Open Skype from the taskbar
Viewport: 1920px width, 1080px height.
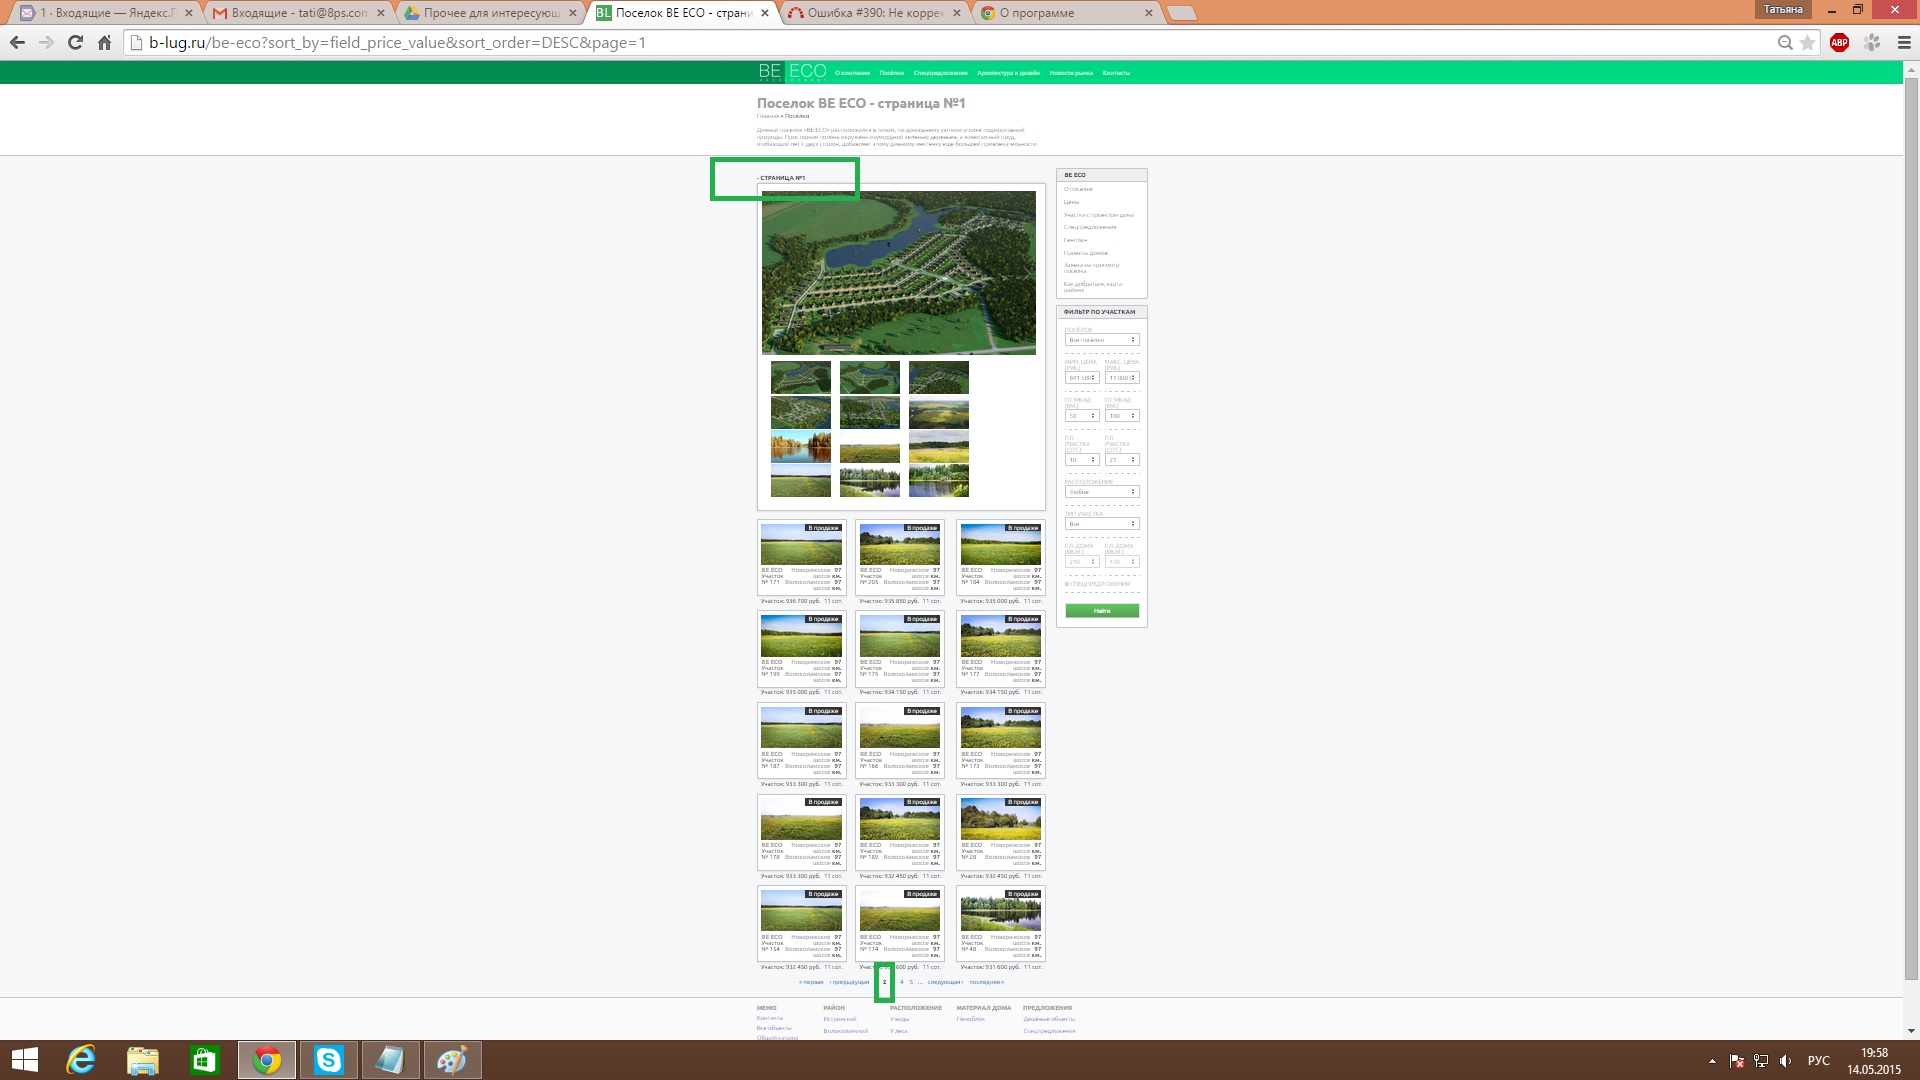[328, 1060]
